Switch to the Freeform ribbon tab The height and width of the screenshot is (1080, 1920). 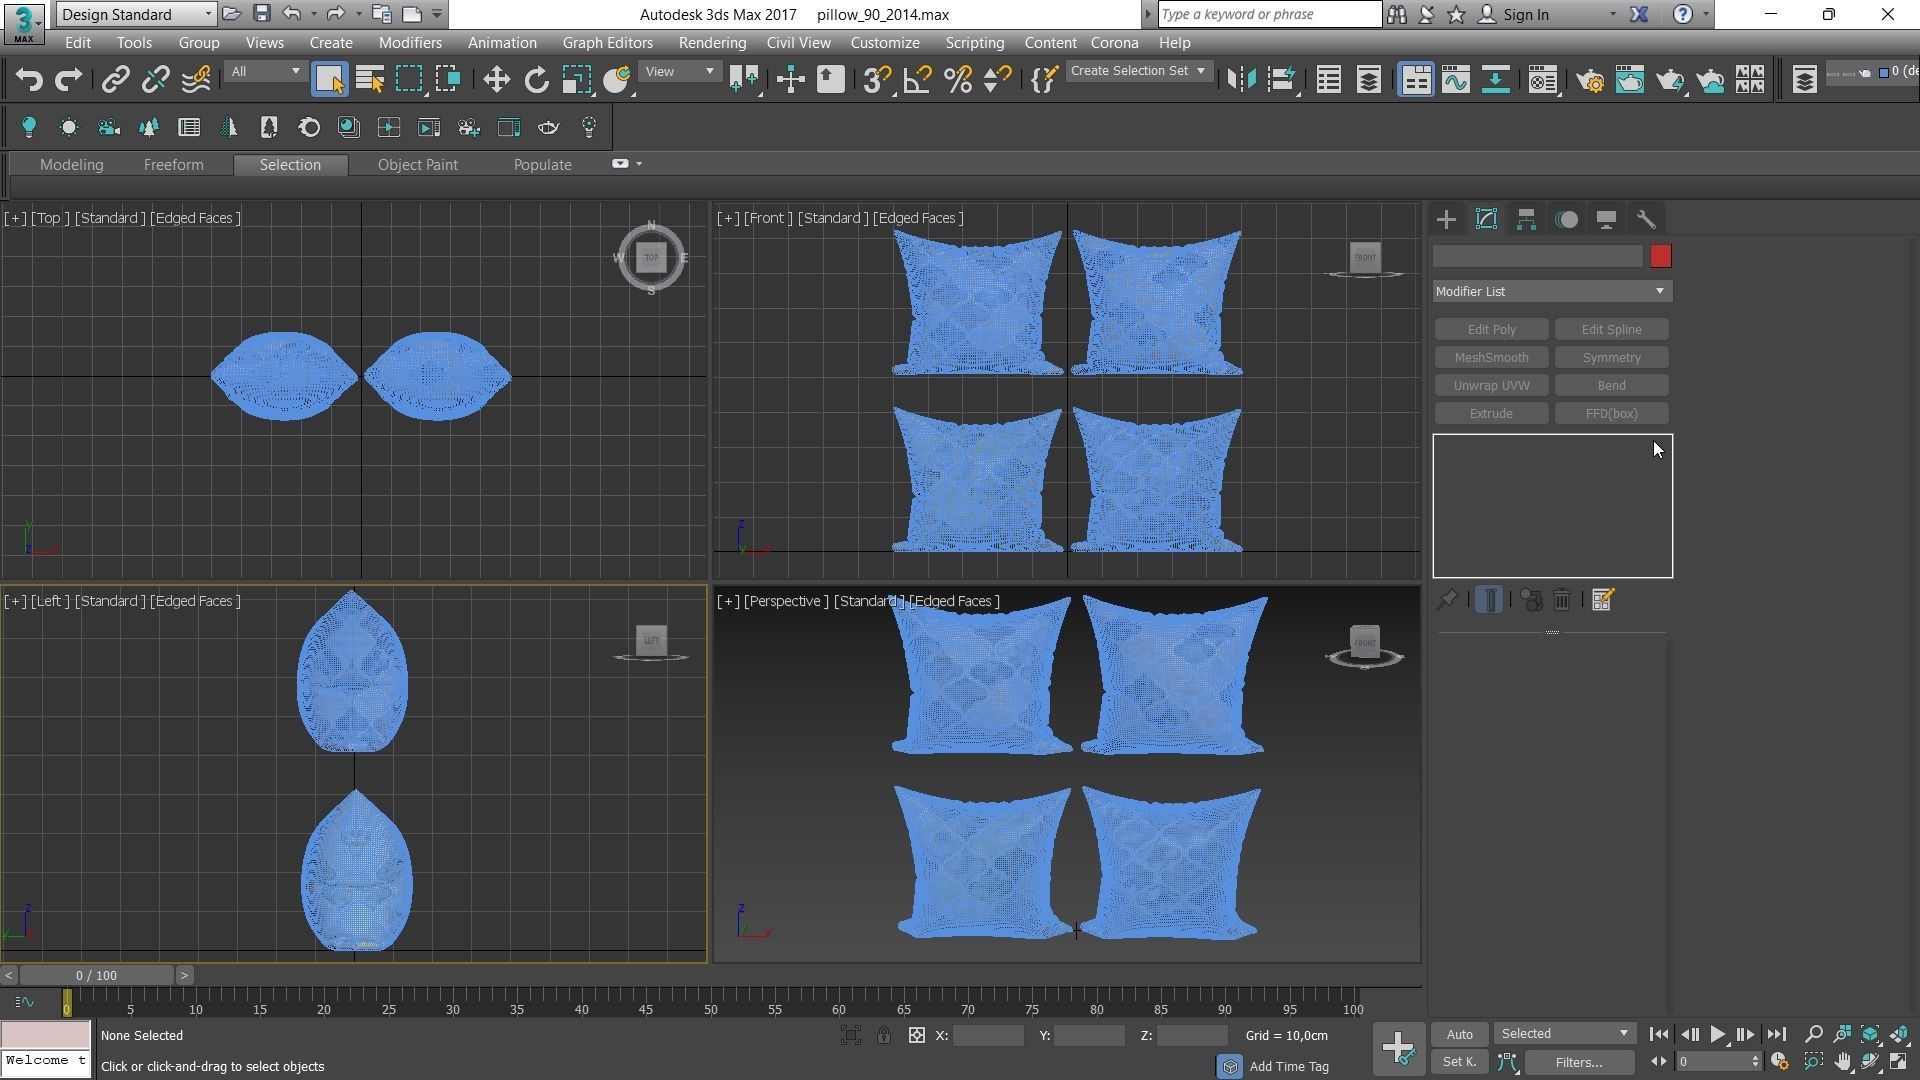(173, 165)
